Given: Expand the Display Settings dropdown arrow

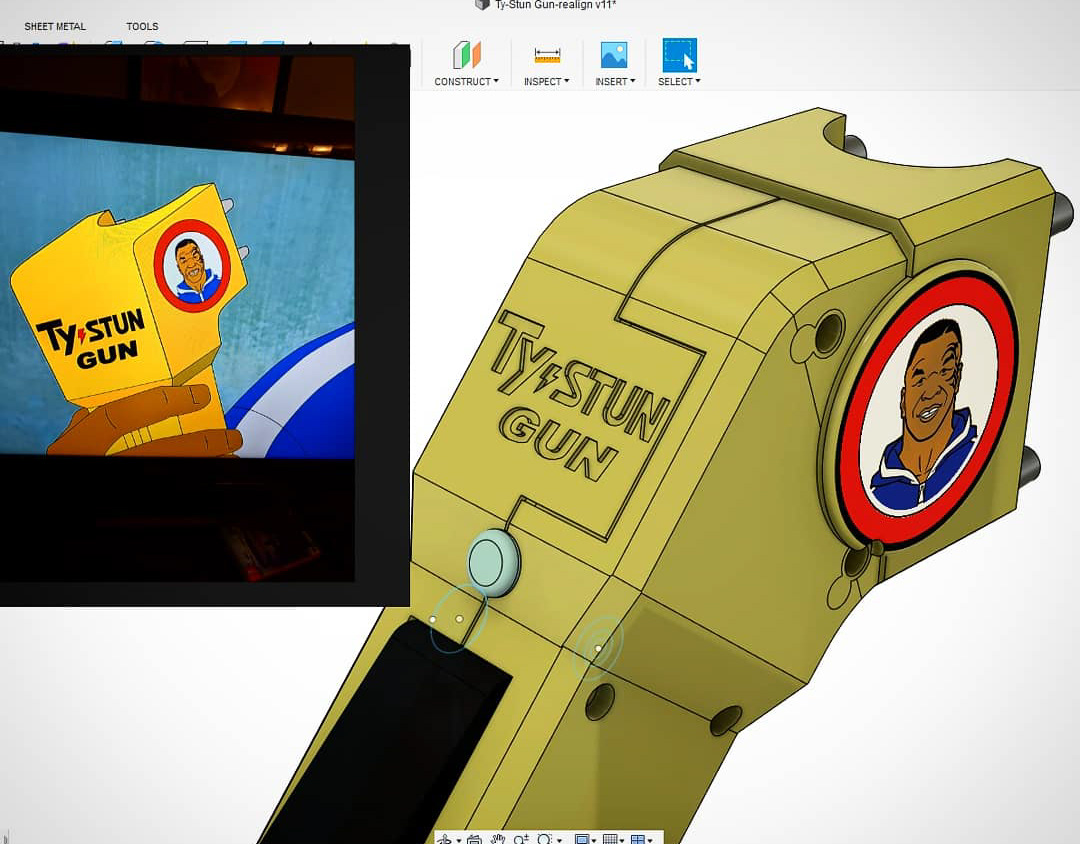Looking at the screenshot, I should (x=594, y=841).
